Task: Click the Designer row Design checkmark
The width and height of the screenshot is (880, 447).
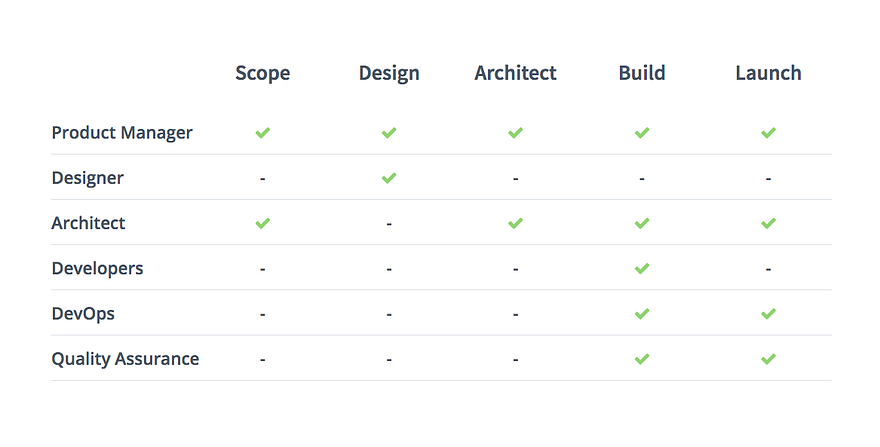Action: [389, 178]
